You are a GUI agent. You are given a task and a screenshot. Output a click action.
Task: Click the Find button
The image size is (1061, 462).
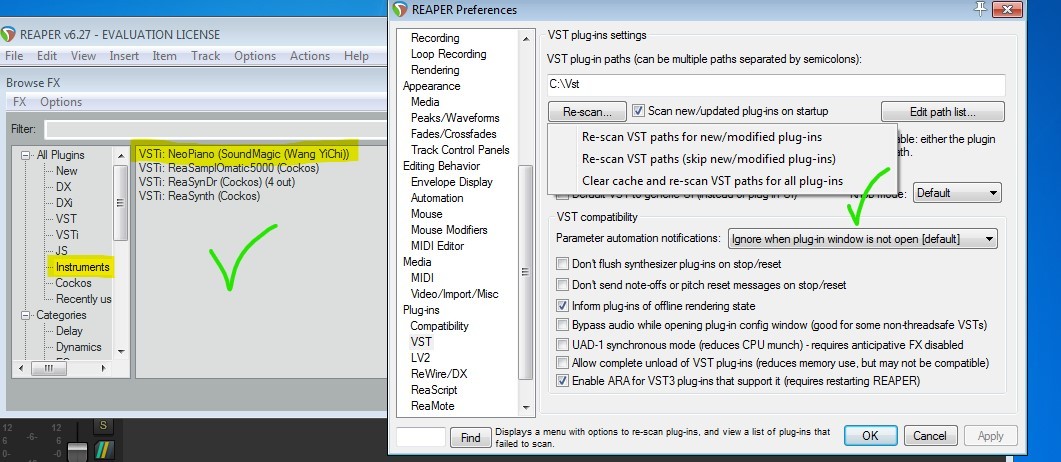(470, 438)
